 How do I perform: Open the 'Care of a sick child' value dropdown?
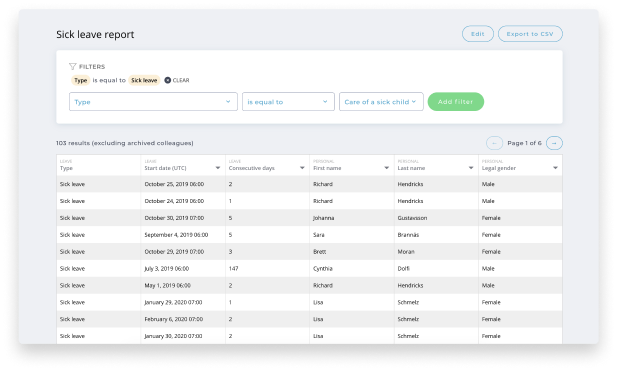381,102
